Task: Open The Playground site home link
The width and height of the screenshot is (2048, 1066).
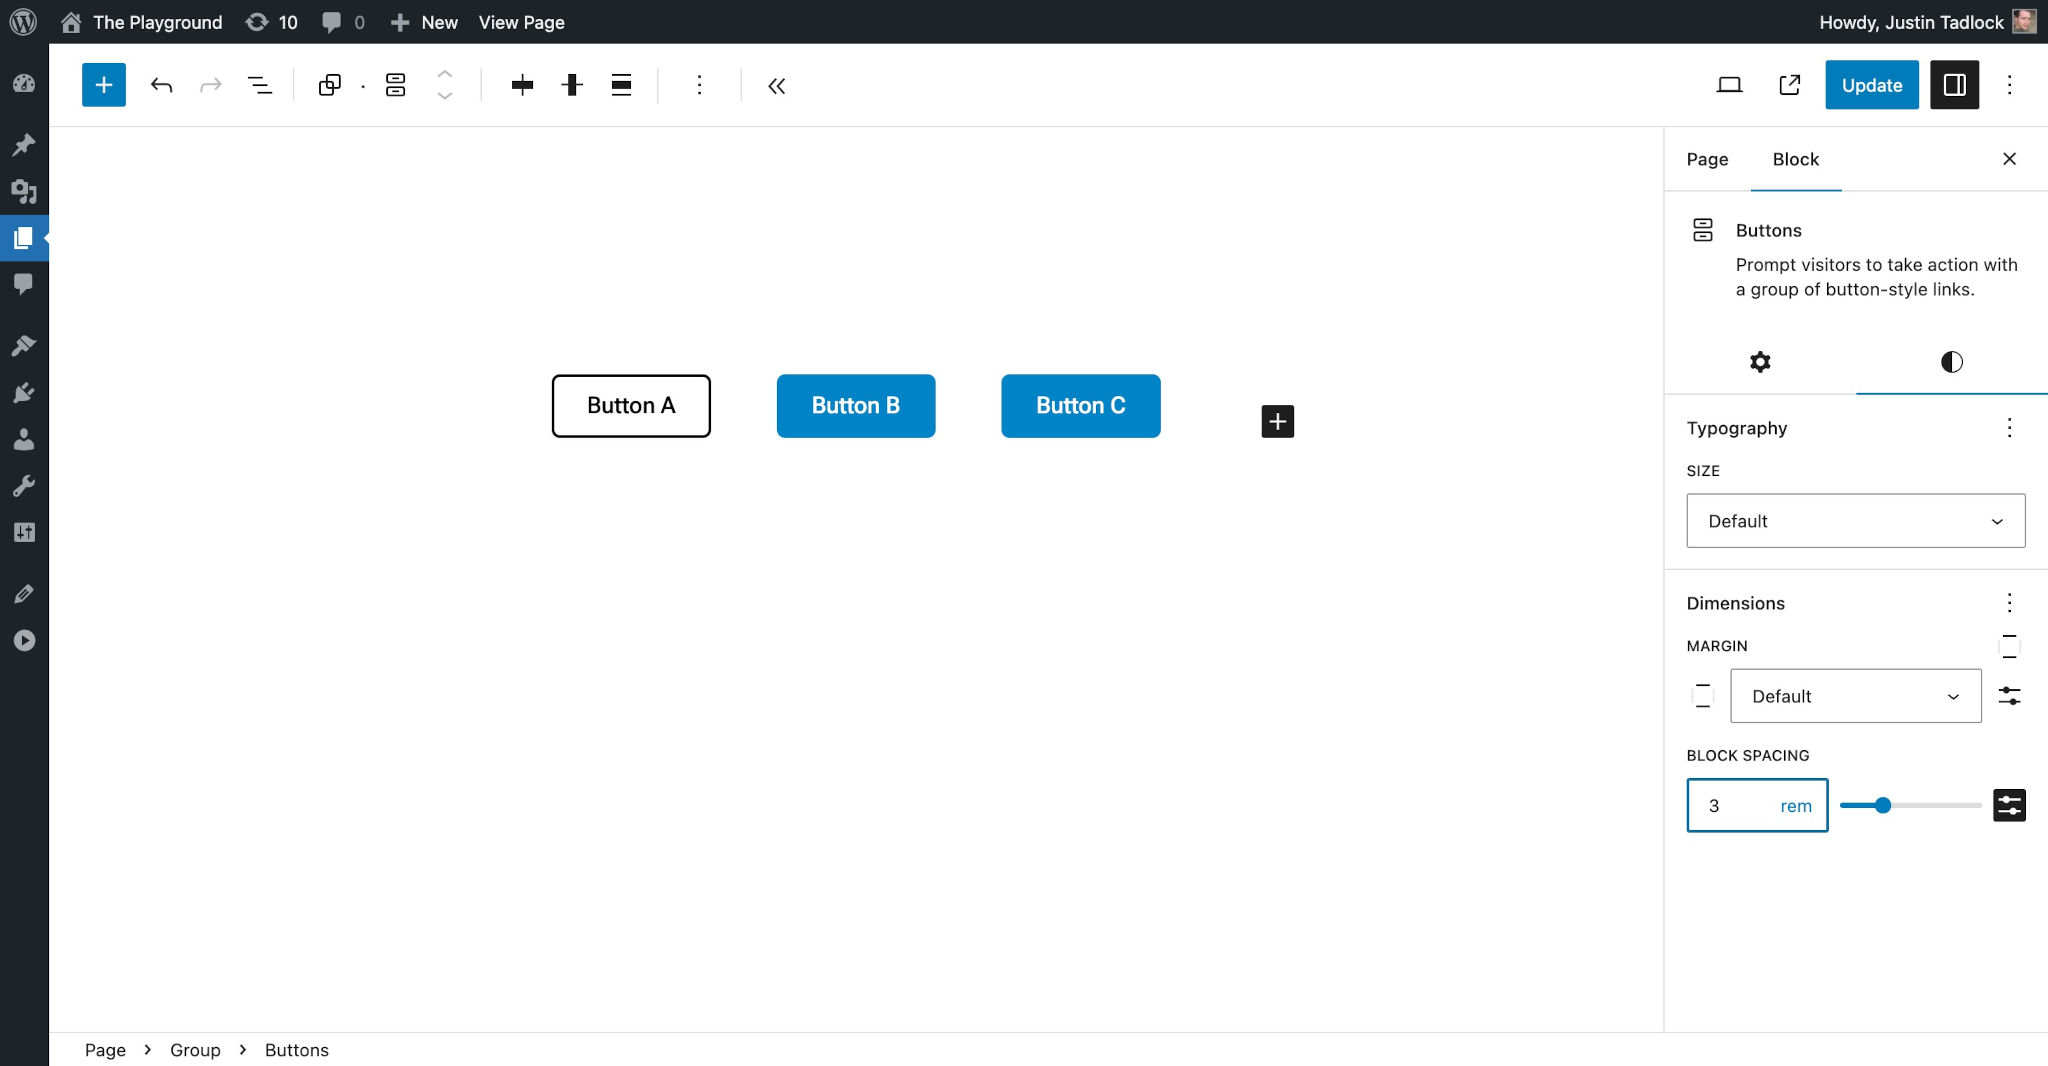Action: [141, 22]
